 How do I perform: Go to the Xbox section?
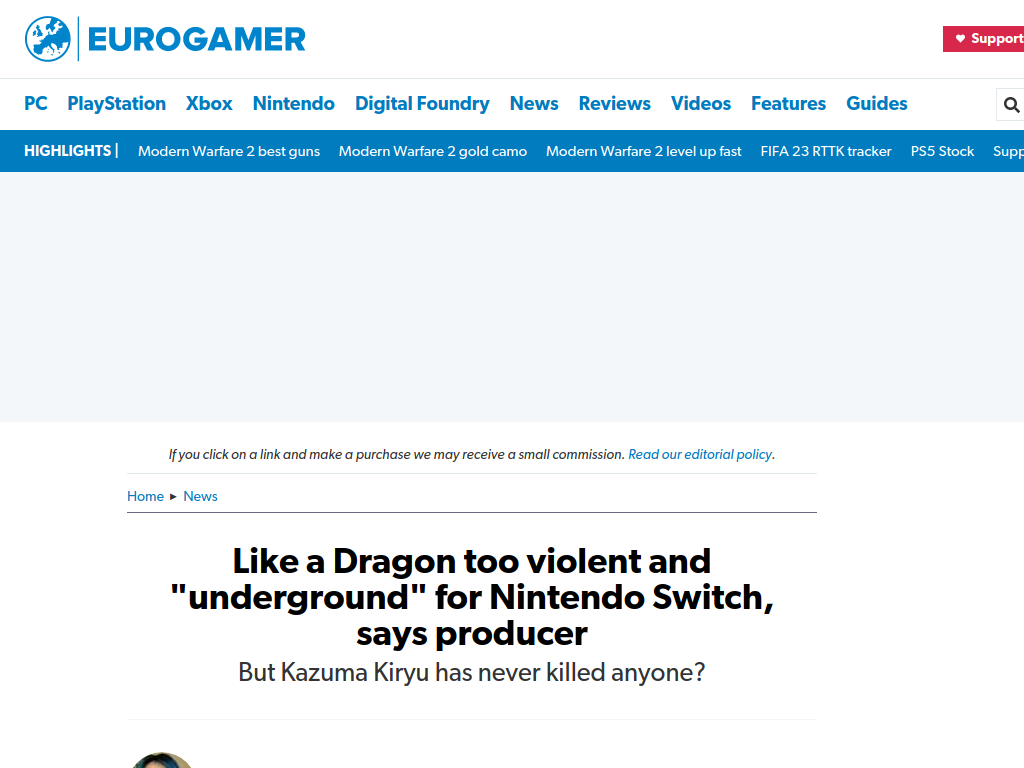(209, 103)
